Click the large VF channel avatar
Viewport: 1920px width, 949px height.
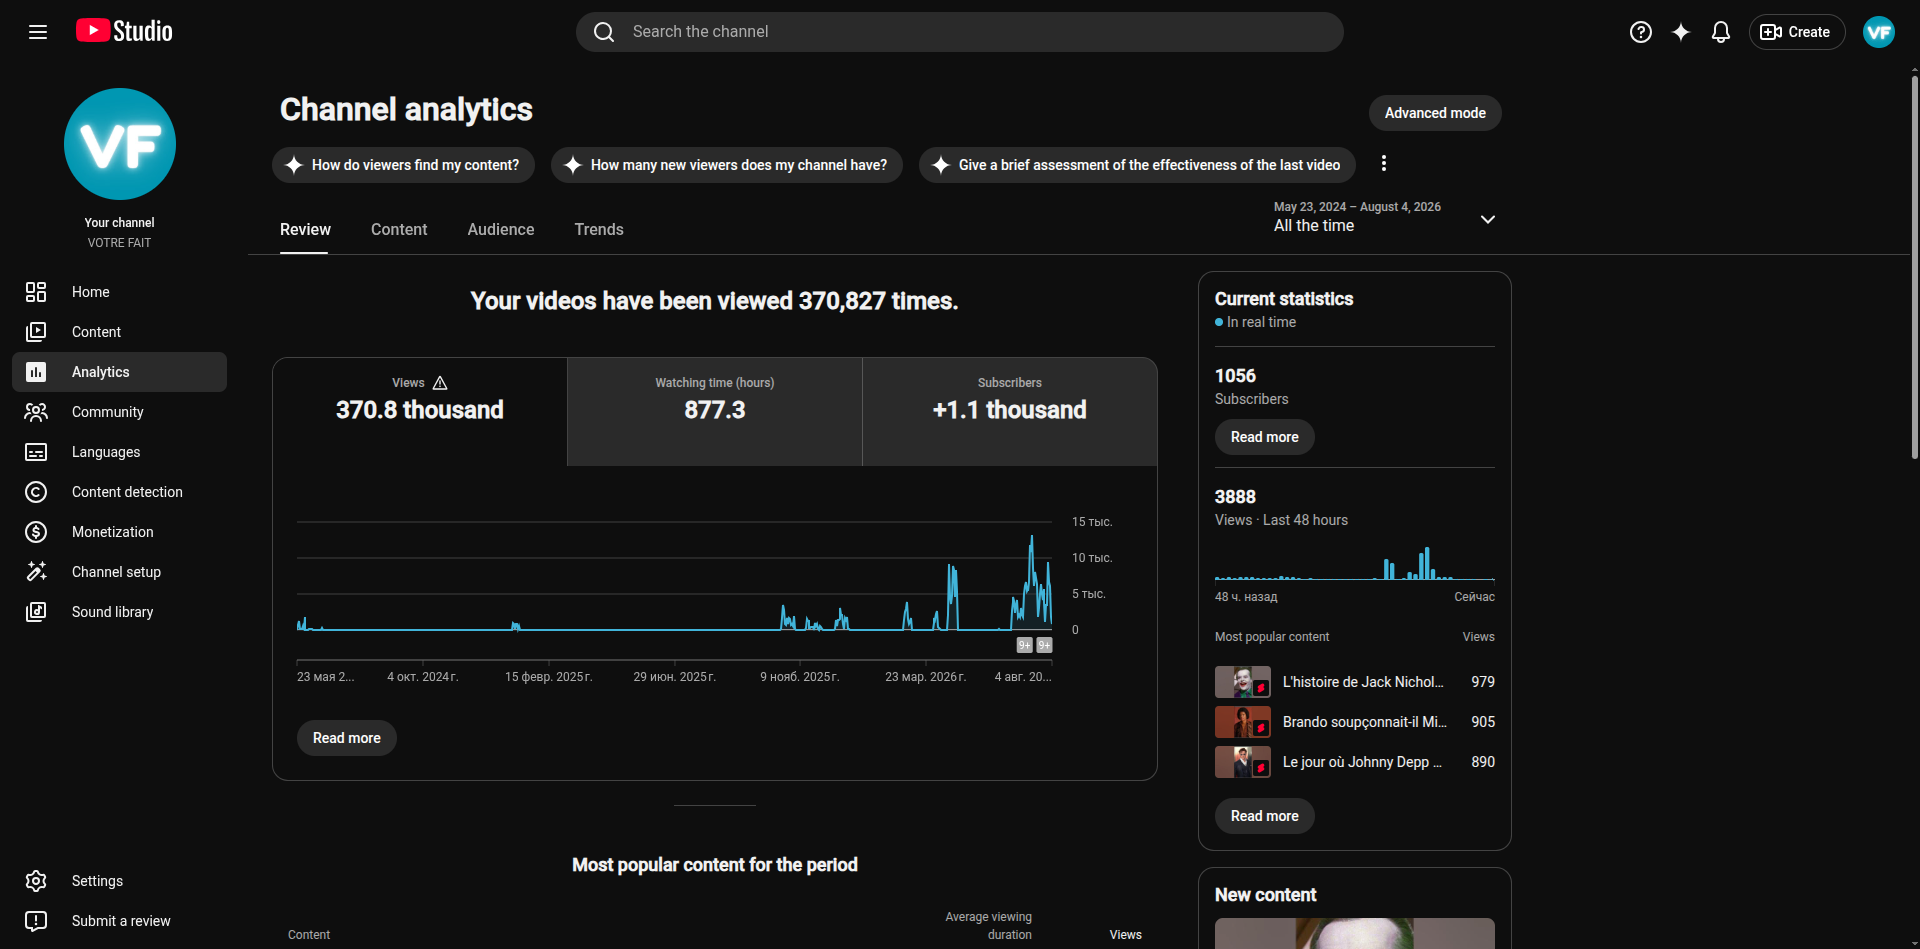120,144
